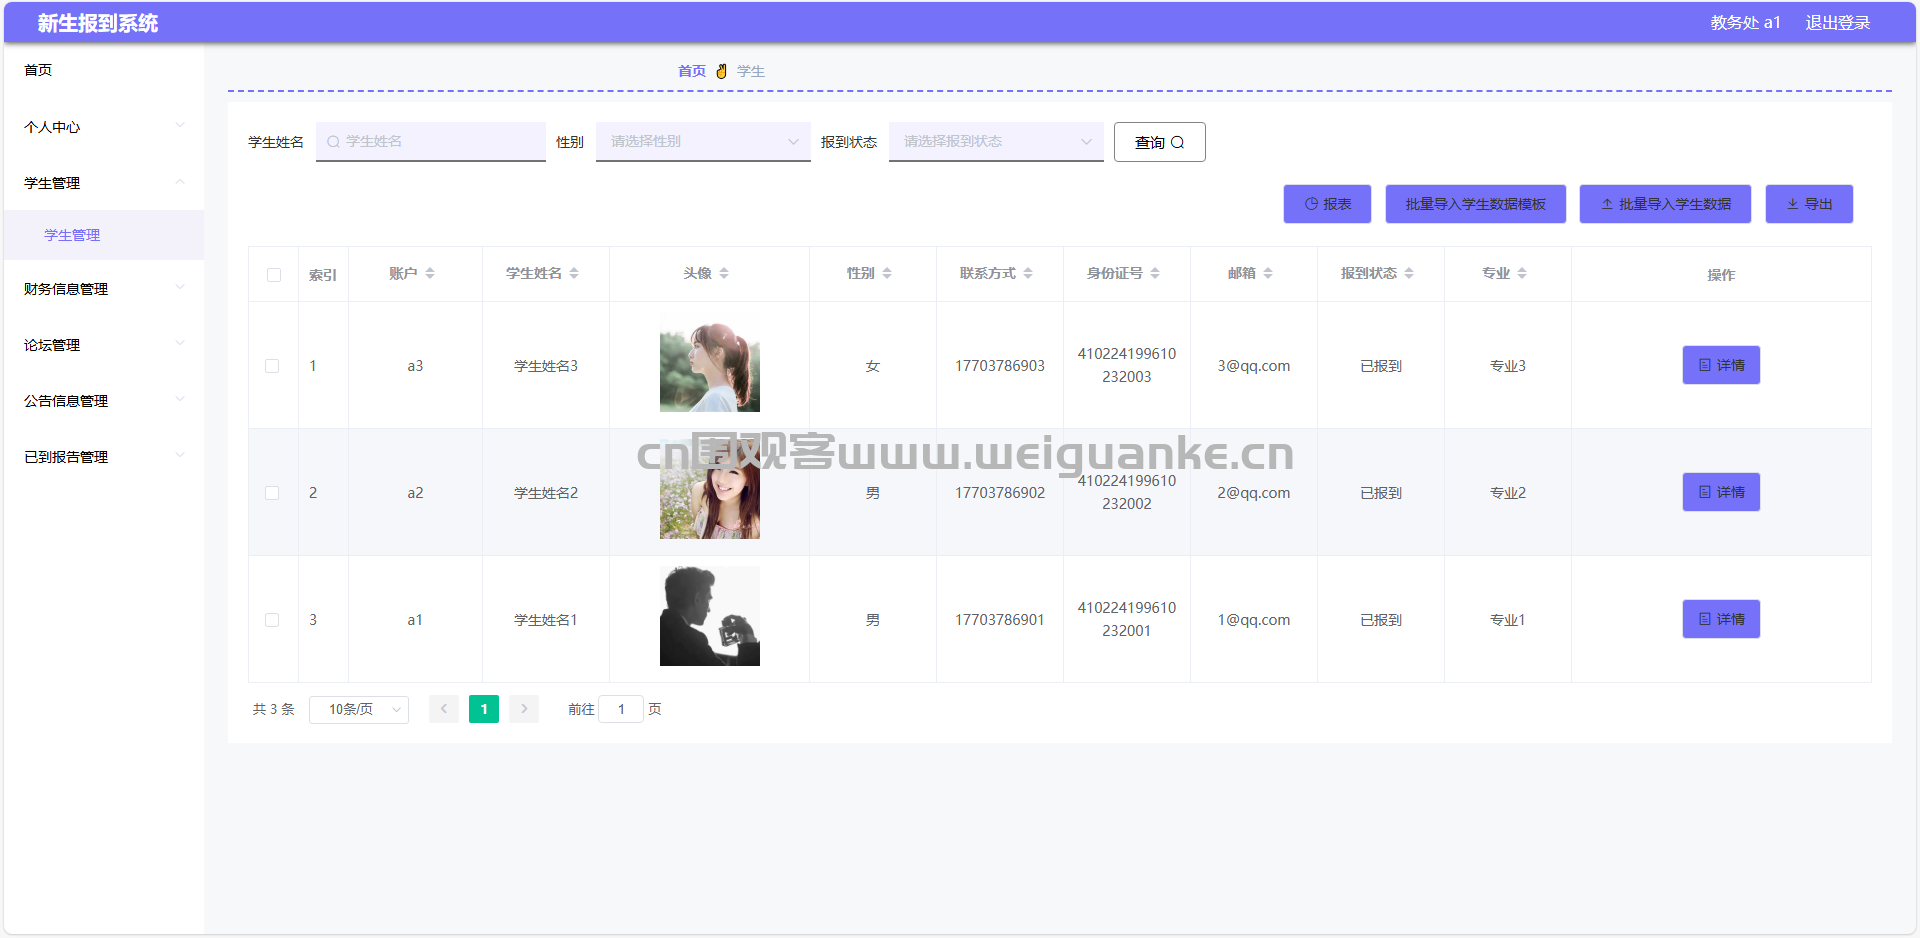
Task: Tick the select-all checkbox in table header
Action: pos(274,275)
